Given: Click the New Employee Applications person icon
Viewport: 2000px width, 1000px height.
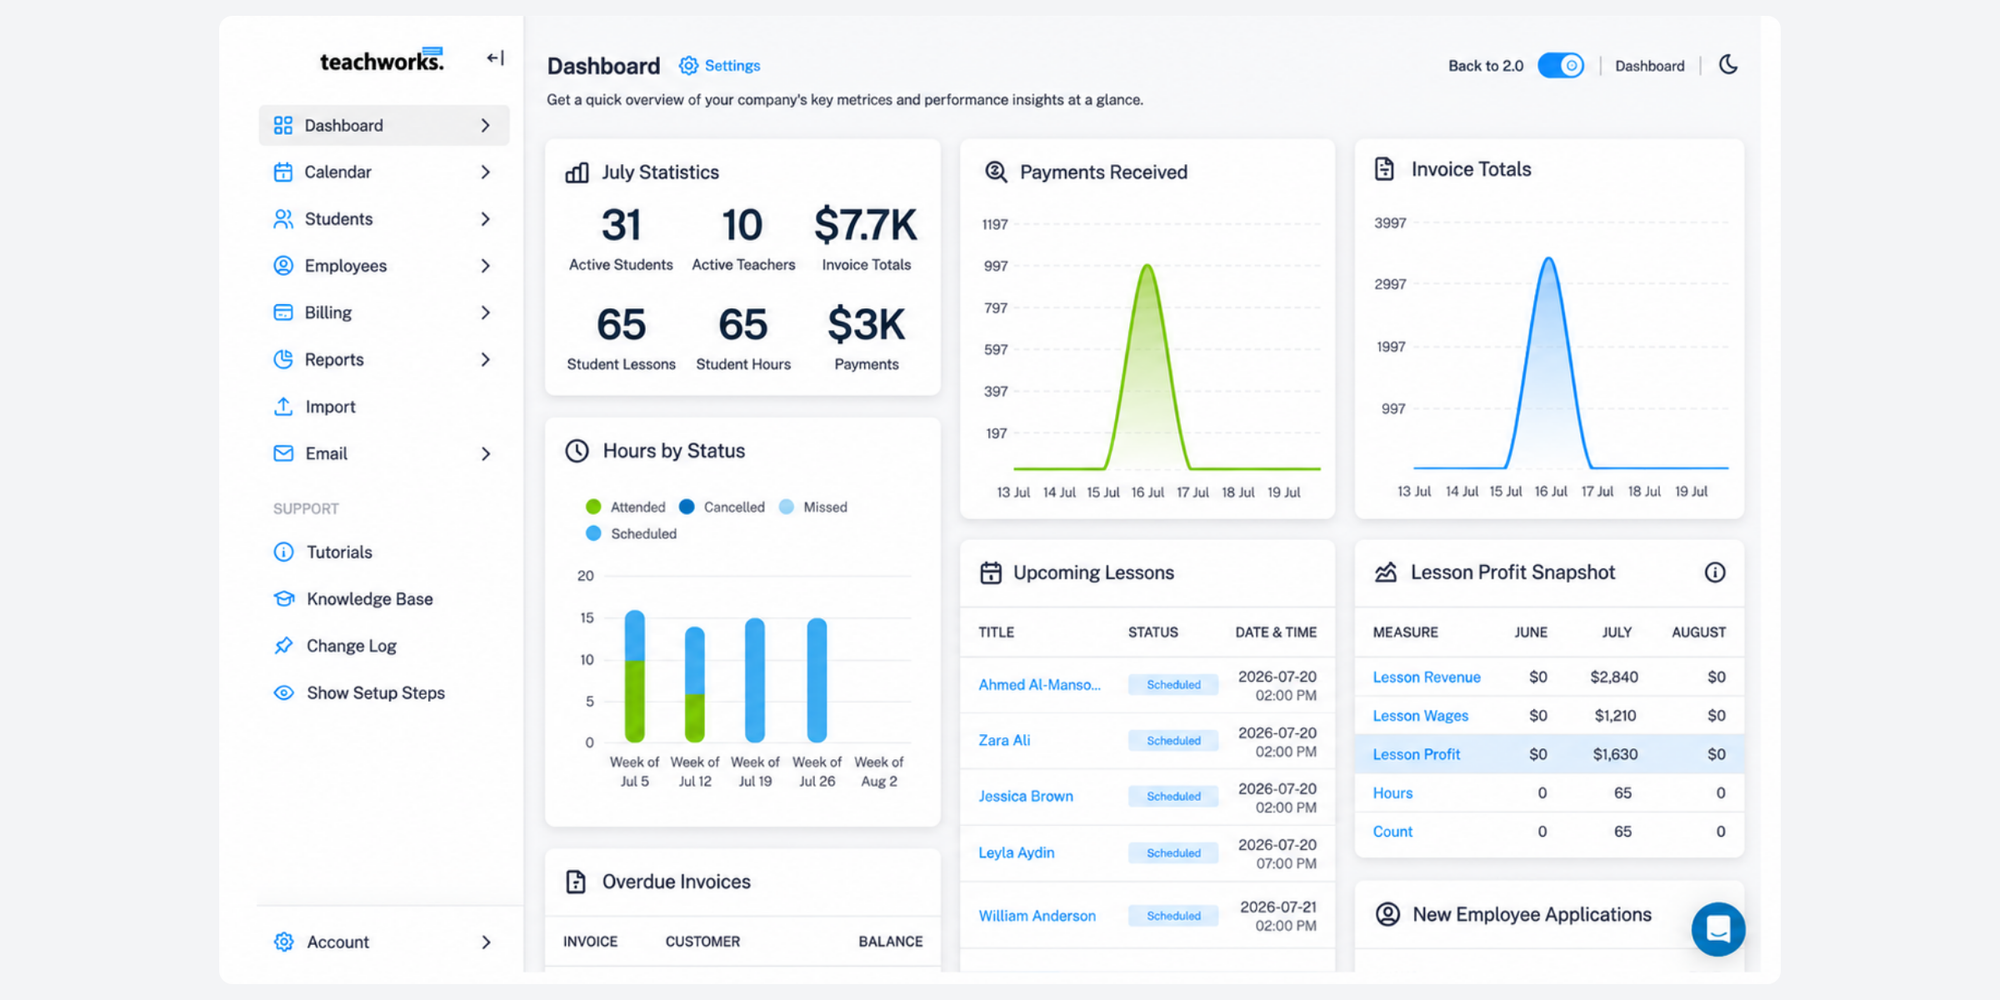Looking at the screenshot, I should (x=1387, y=914).
